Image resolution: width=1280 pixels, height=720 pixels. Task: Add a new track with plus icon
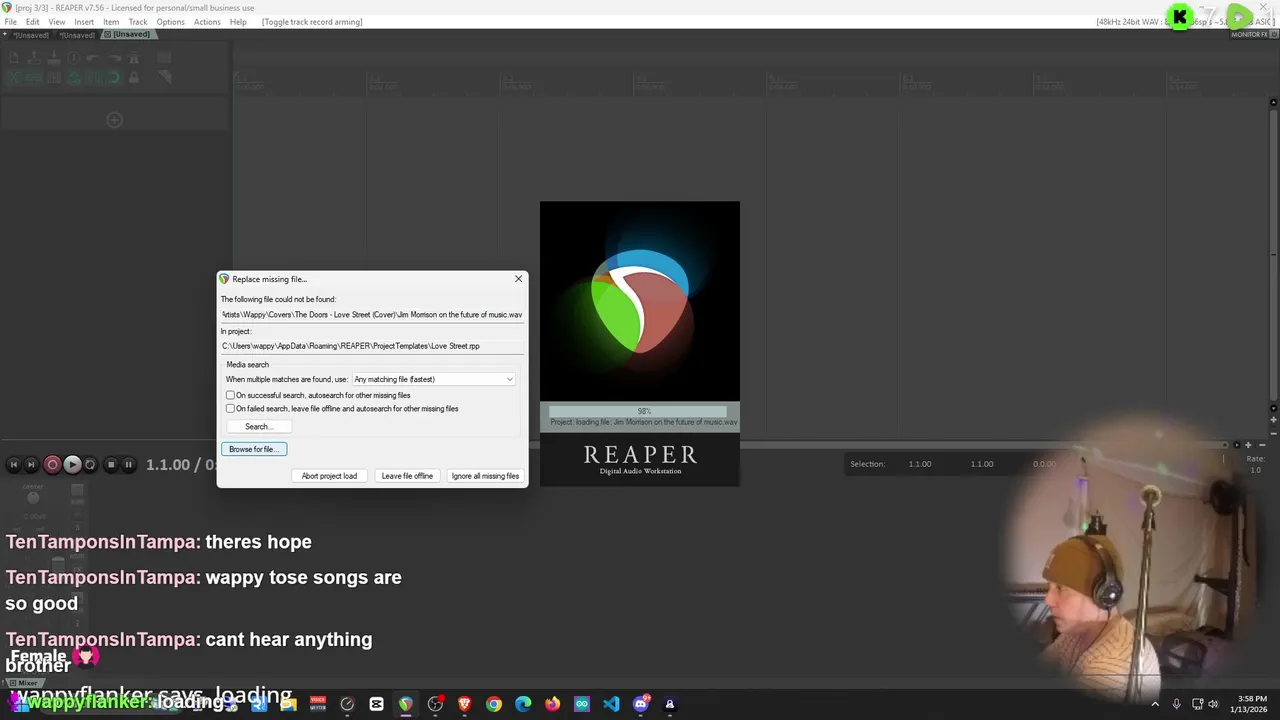[x=115, y=120]
